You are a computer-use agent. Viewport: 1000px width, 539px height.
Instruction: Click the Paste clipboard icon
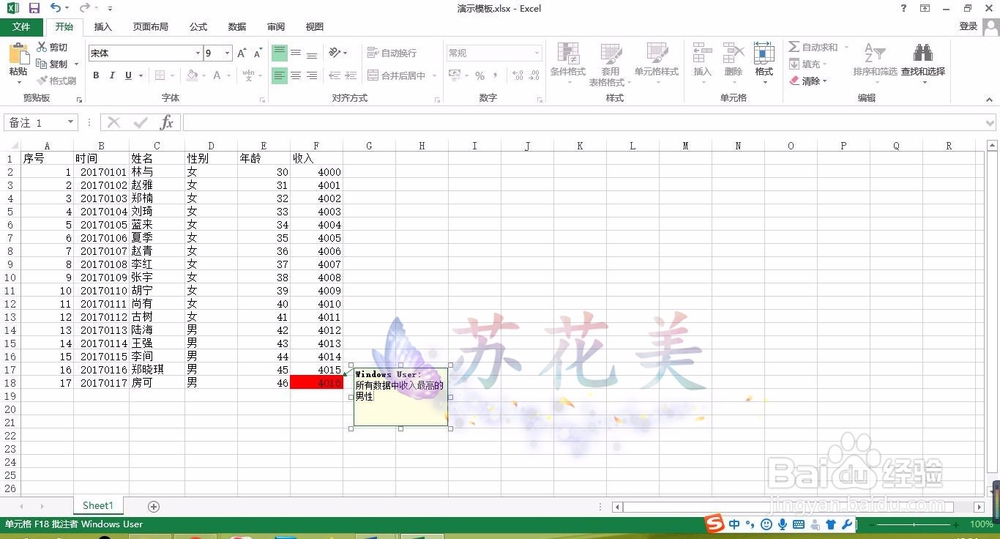(x=18, y=54)
